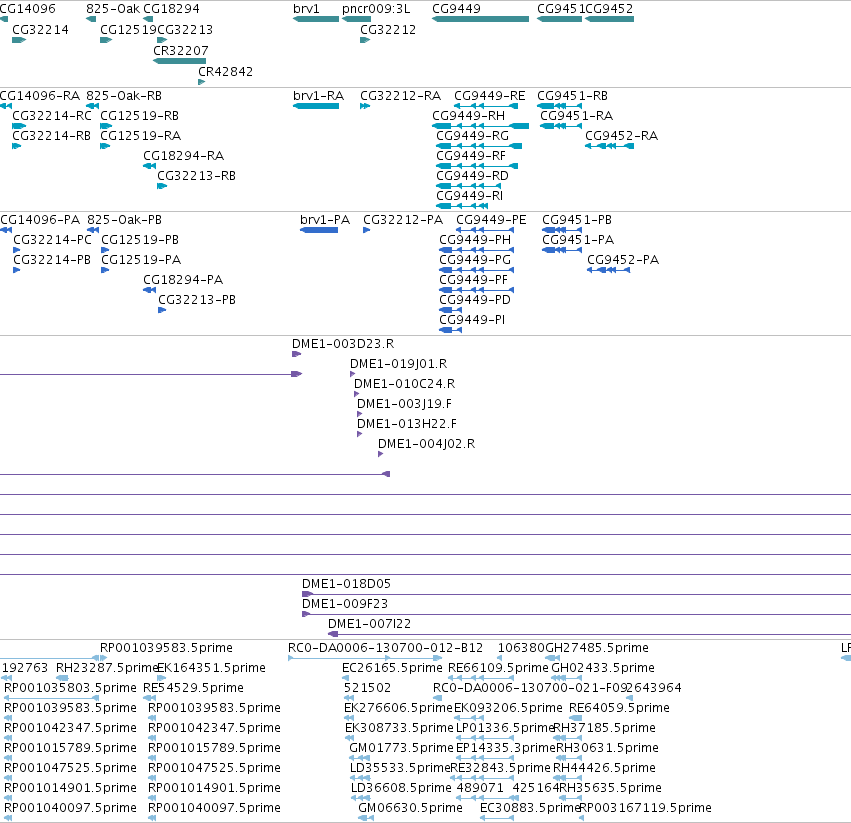
Task: Open the CG9451-PA protein label
Action: [x=578, y=240]
